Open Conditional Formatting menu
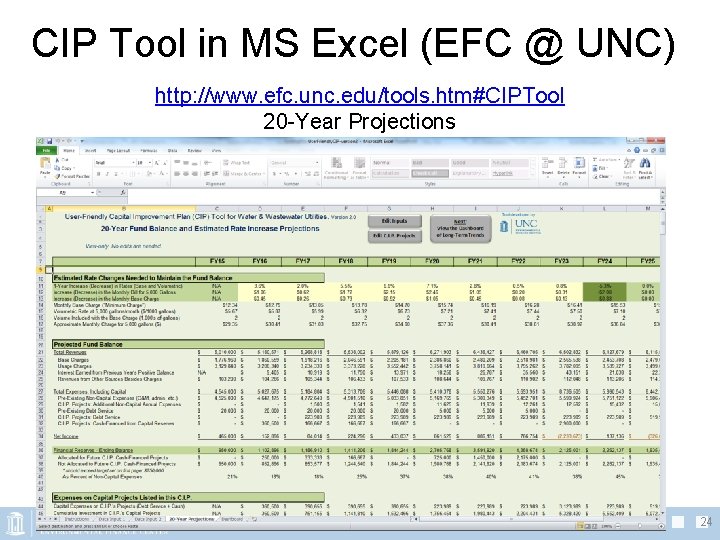Viewport: 720px width, 540px height. coord(336,168)
